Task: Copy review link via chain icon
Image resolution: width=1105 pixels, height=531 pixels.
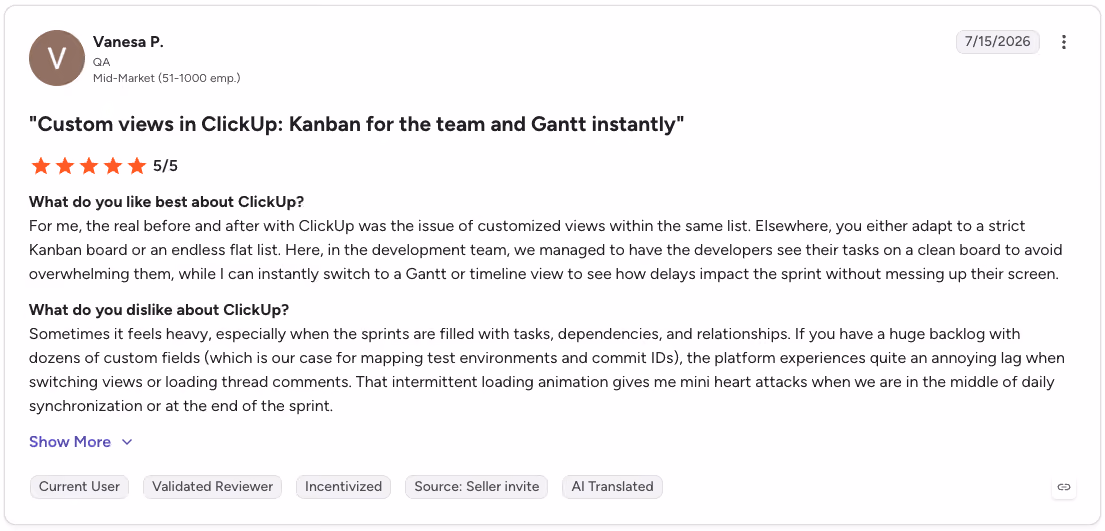Action: (1064, 487)
